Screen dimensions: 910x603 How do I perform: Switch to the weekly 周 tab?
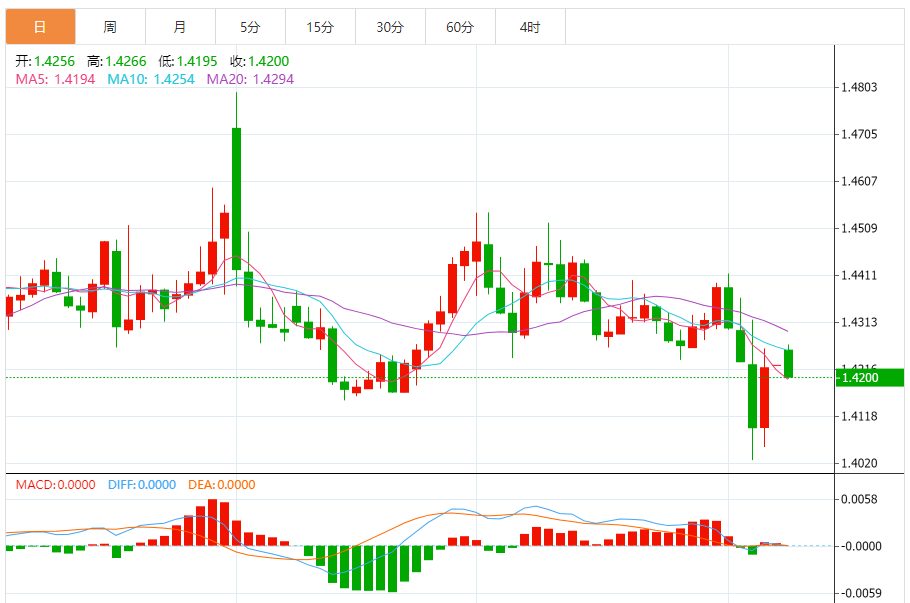[110, 27]
